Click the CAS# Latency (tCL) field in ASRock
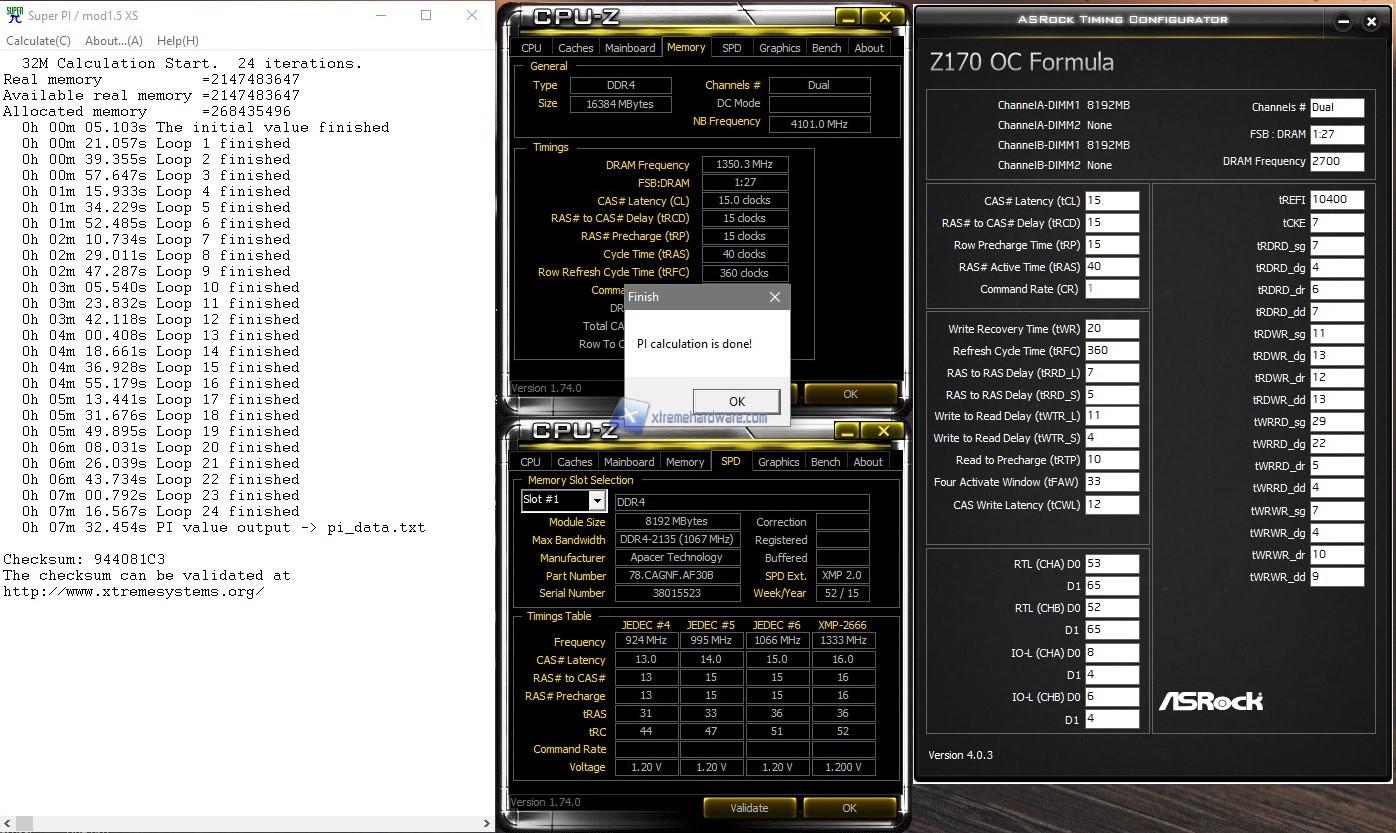The width and height of the screenshot is (1396, 833). pos(1111,201)
